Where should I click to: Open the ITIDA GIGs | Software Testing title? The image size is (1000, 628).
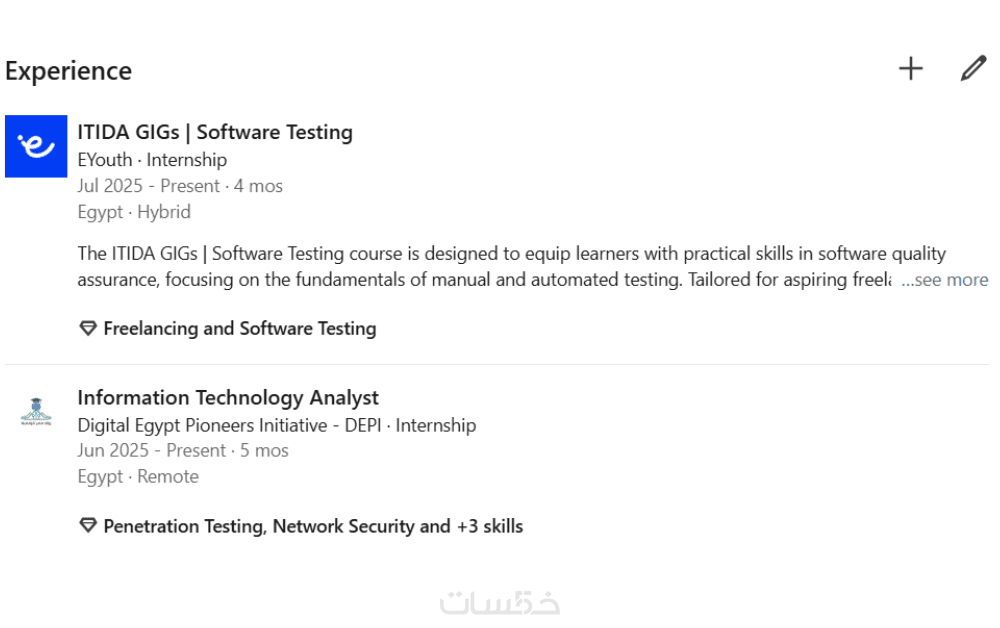pyautogui.click(x=215, y=132)
